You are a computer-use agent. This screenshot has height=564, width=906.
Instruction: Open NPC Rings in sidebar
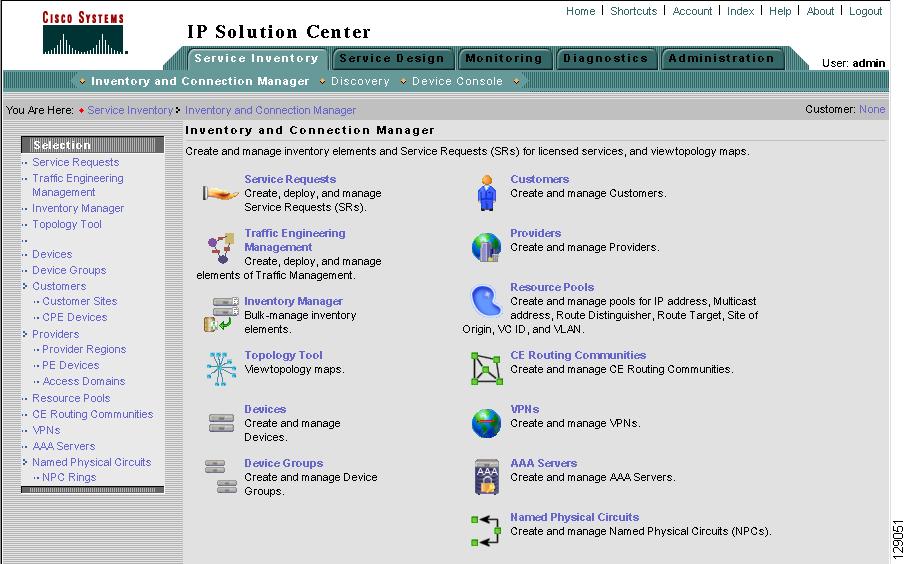[x=69, y=477]
